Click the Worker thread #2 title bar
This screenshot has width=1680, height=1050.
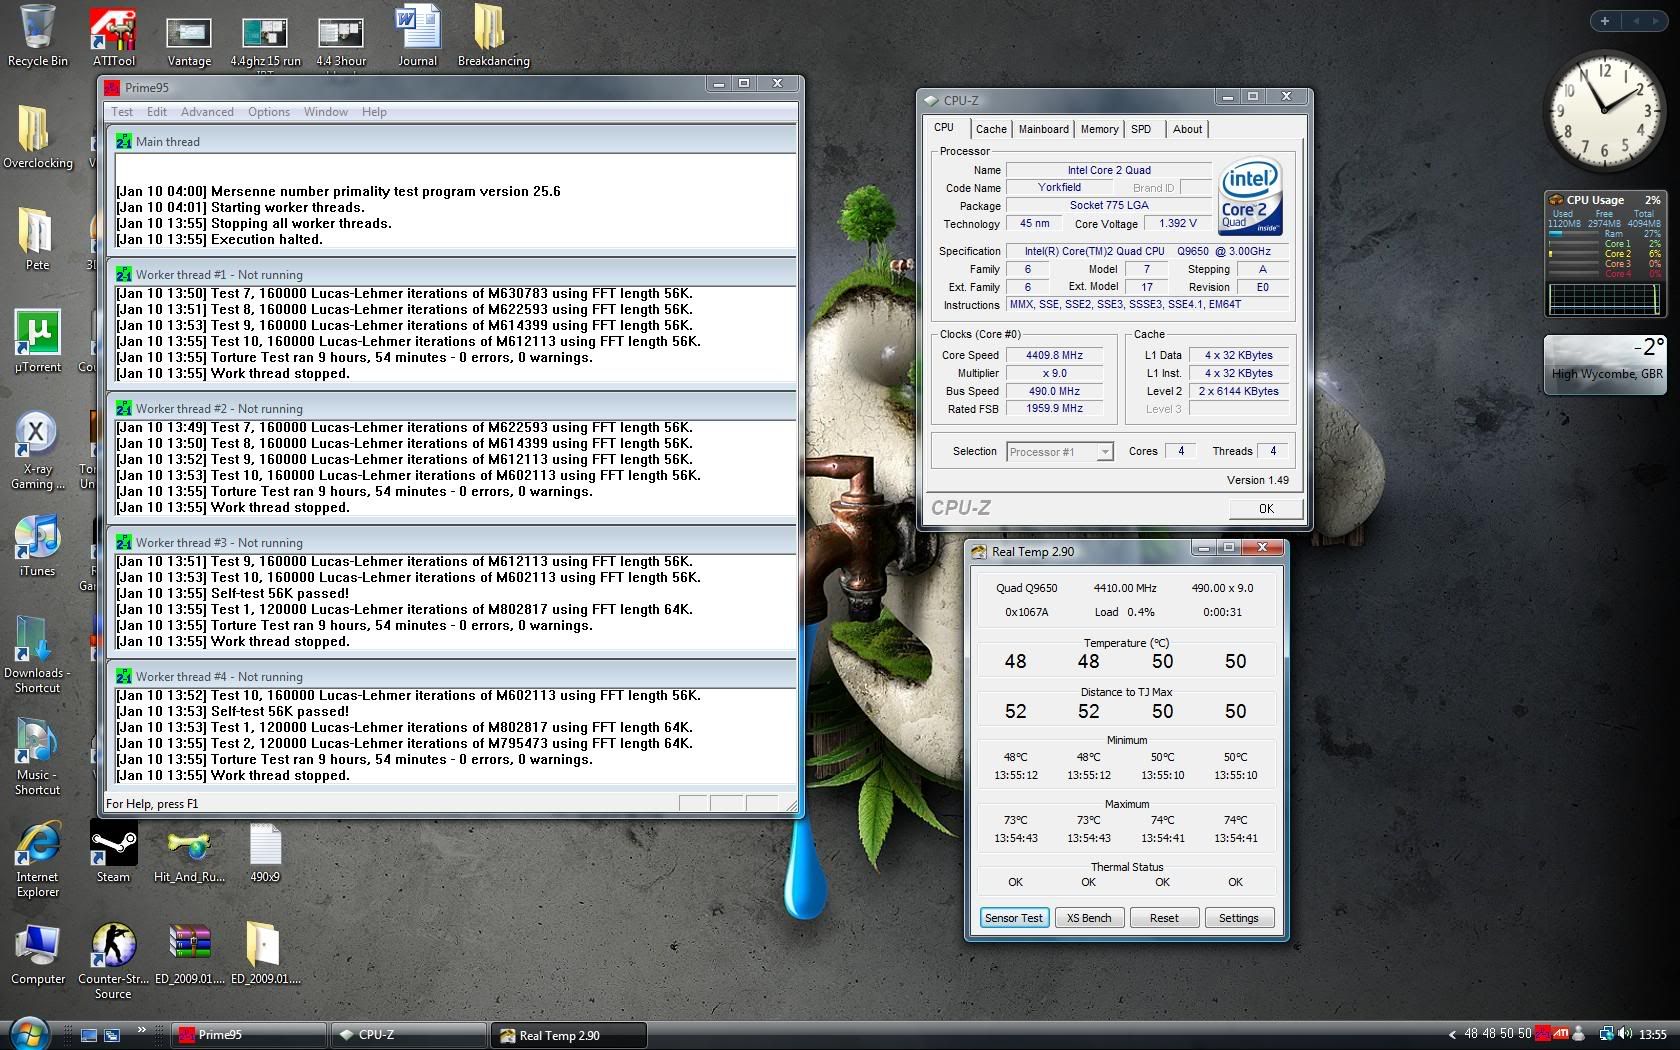click(x=453, y=408)
